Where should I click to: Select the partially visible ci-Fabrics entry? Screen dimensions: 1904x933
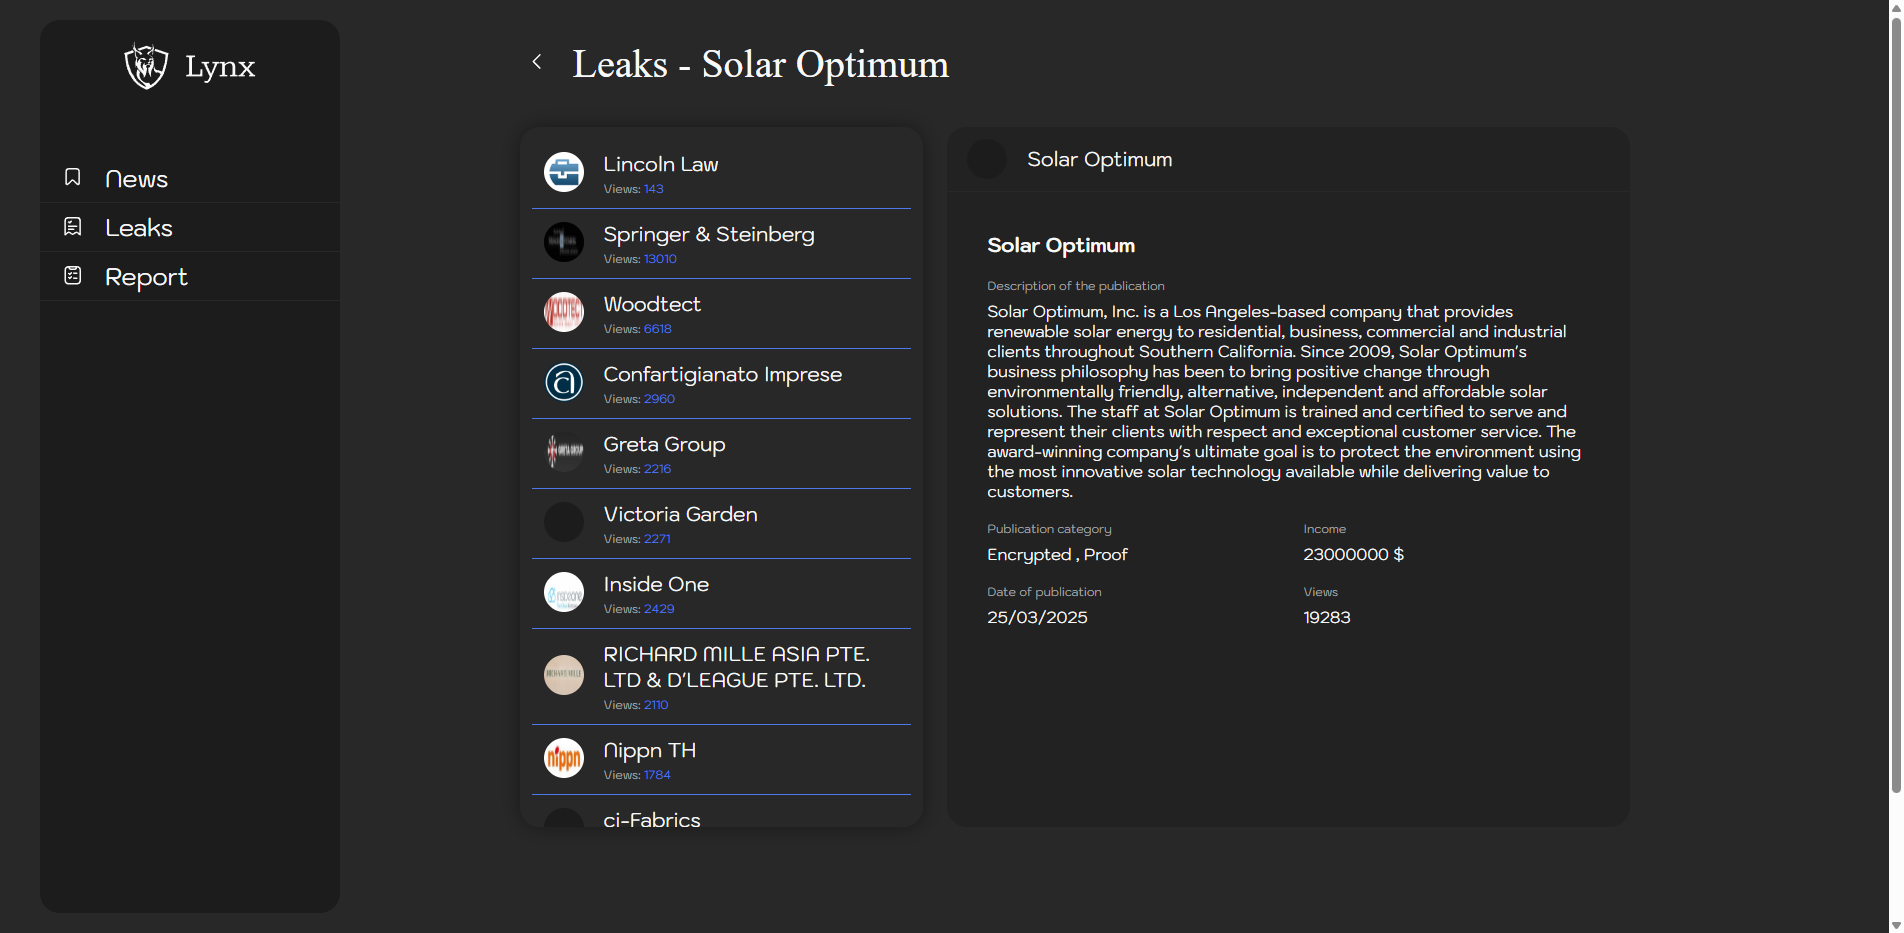point(652,819)
